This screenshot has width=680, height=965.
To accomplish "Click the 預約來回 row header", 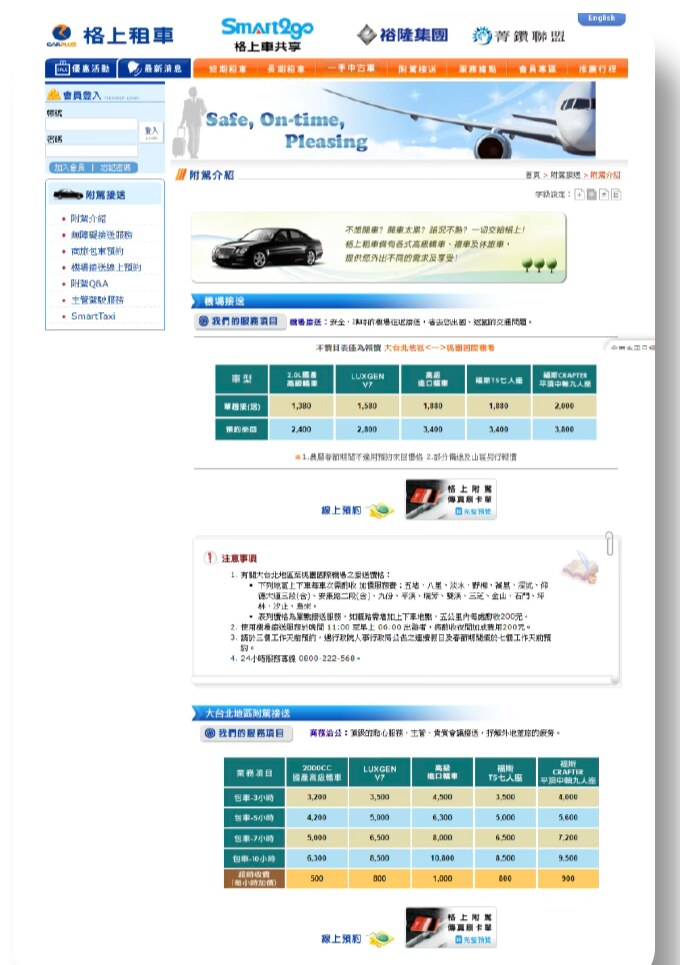I will 242,429.
